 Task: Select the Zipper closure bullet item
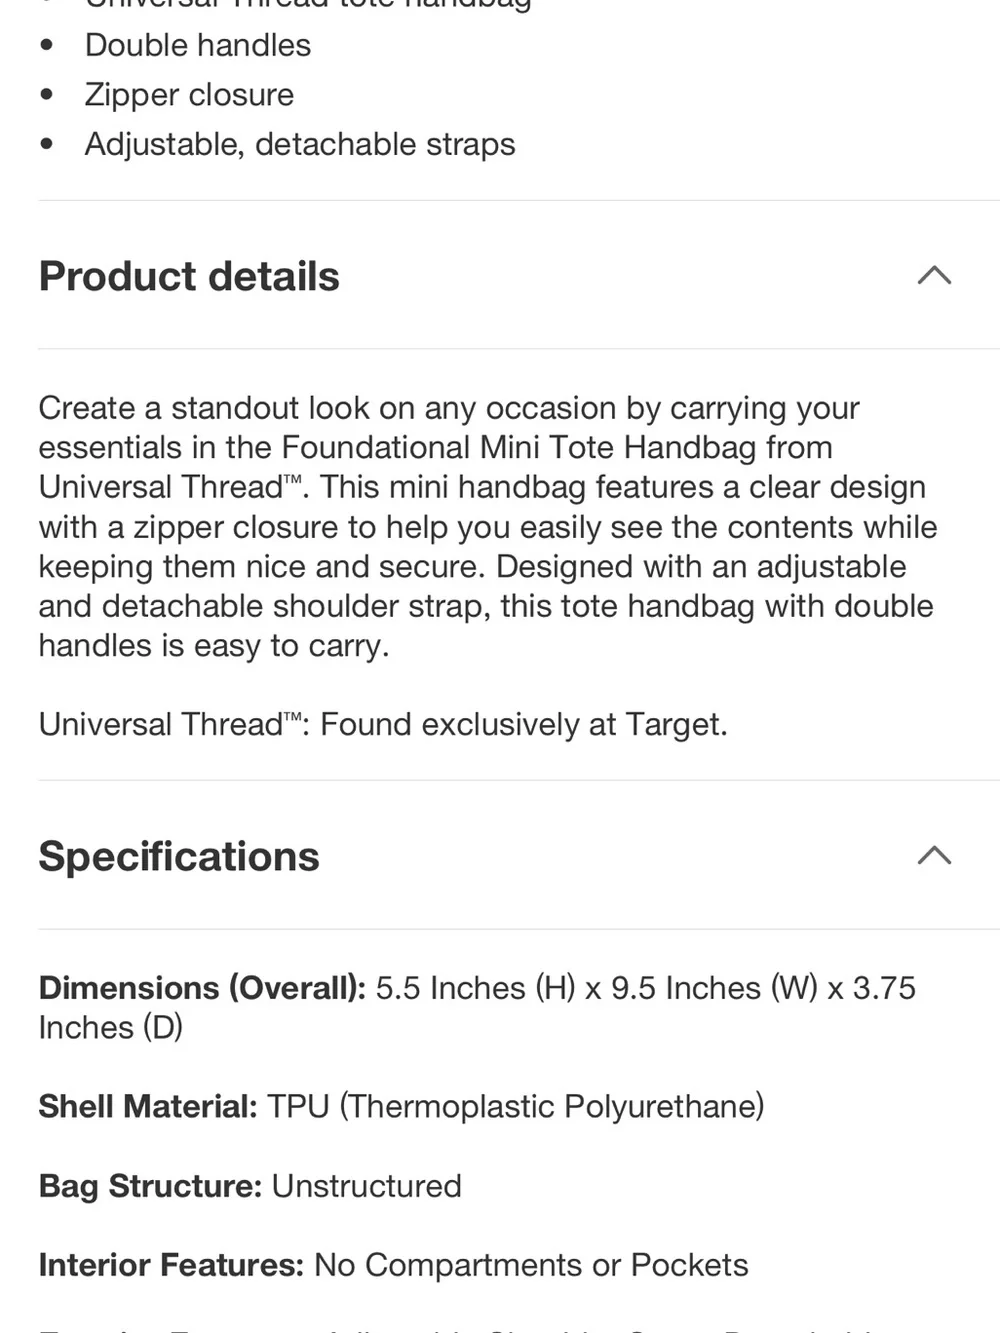click(189, 94)
